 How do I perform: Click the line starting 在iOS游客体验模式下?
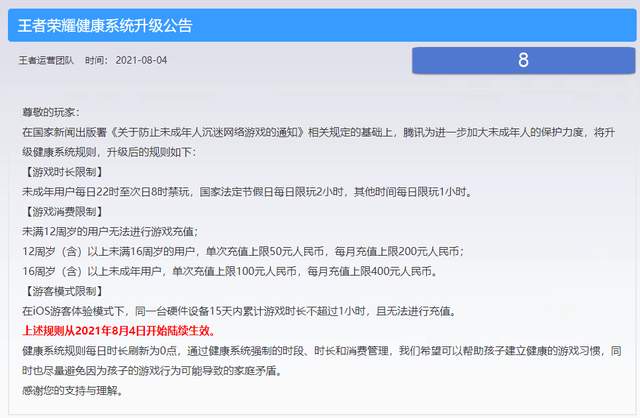(x=239, y=311)
